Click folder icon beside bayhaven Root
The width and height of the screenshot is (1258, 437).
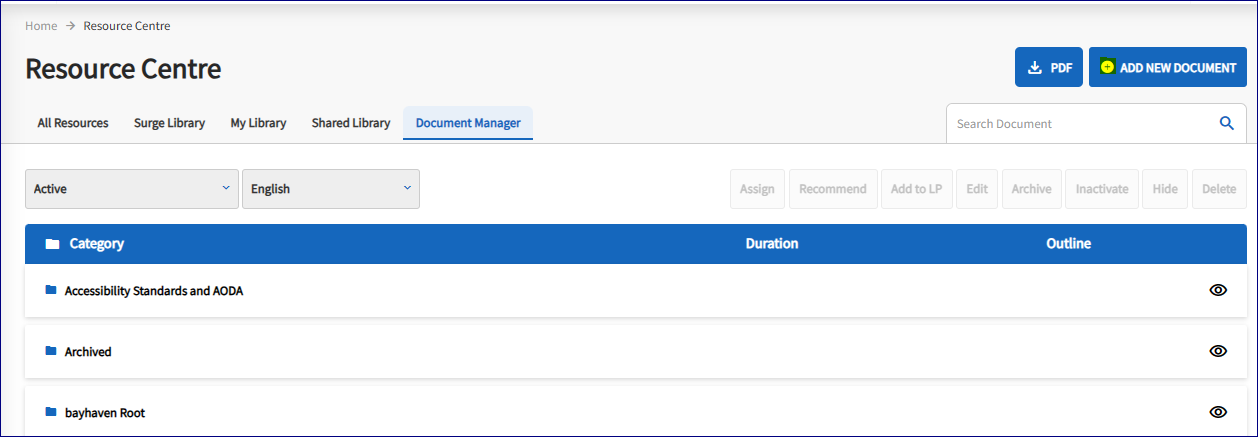tap(51, 412)
